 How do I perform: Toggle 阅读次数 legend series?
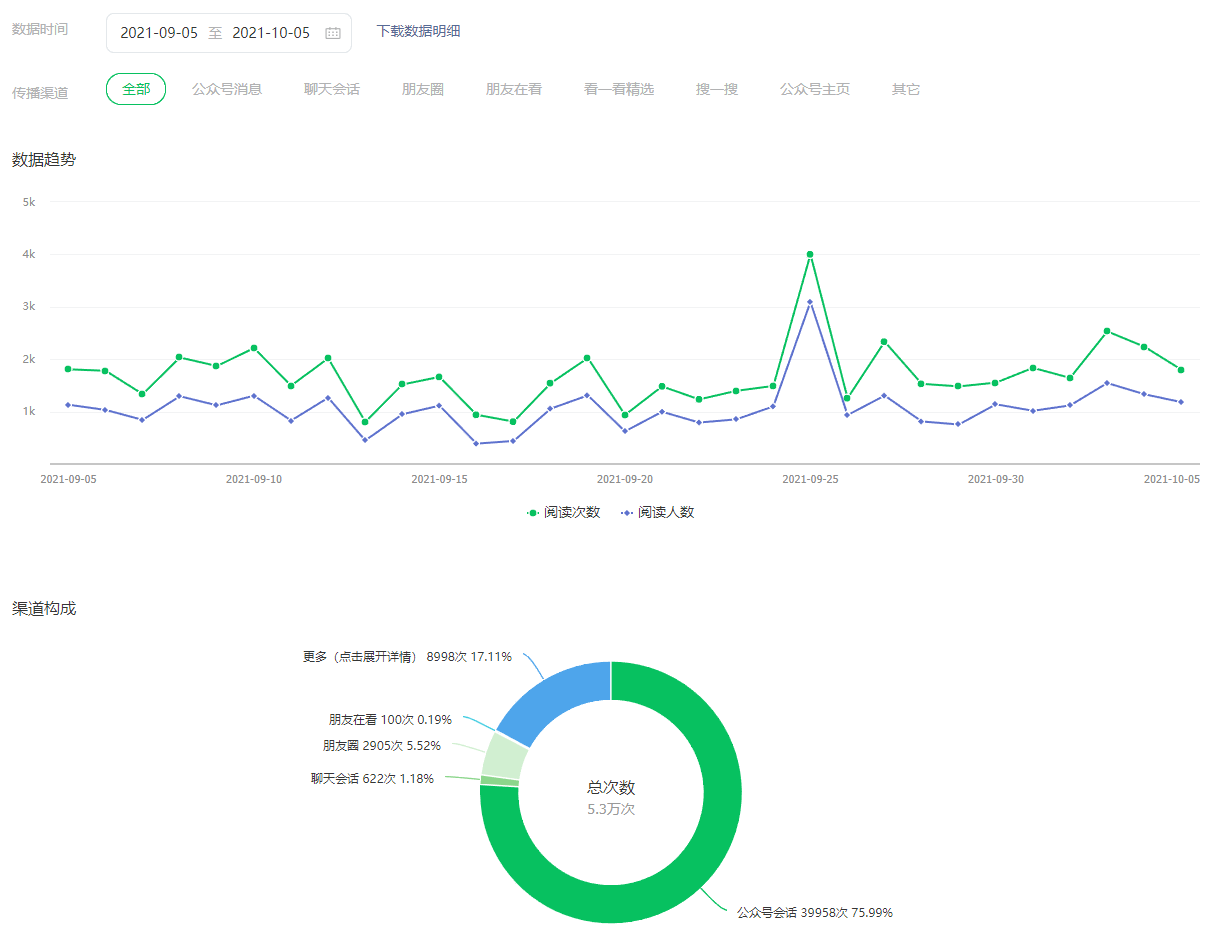click(563, 512)
